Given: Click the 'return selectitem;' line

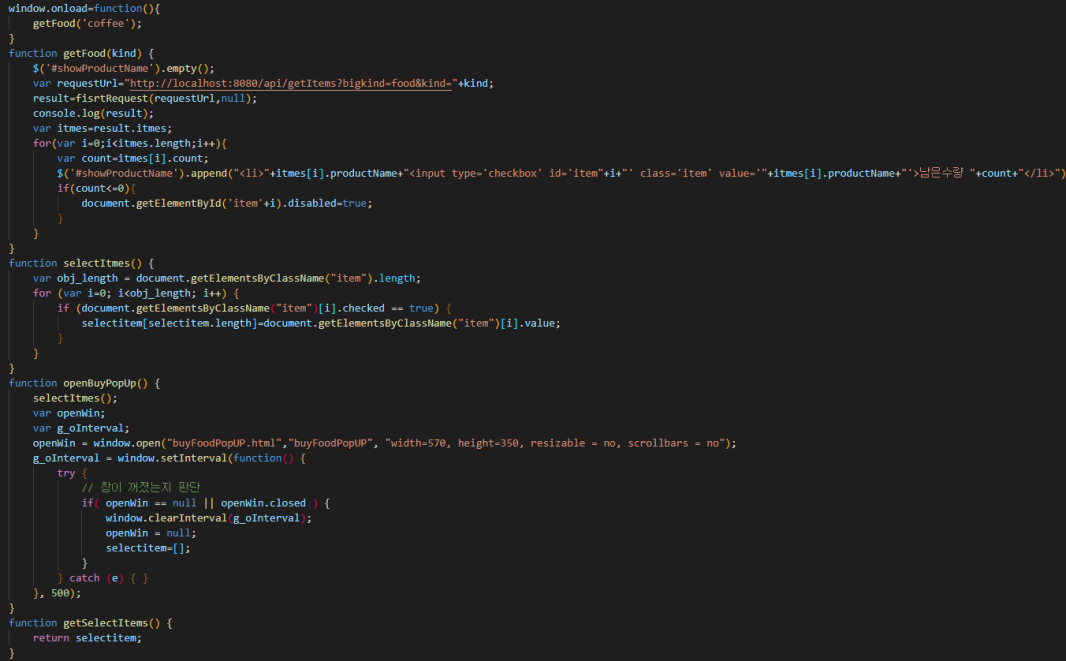Looking at the screenshot, I should coord(87,637).
